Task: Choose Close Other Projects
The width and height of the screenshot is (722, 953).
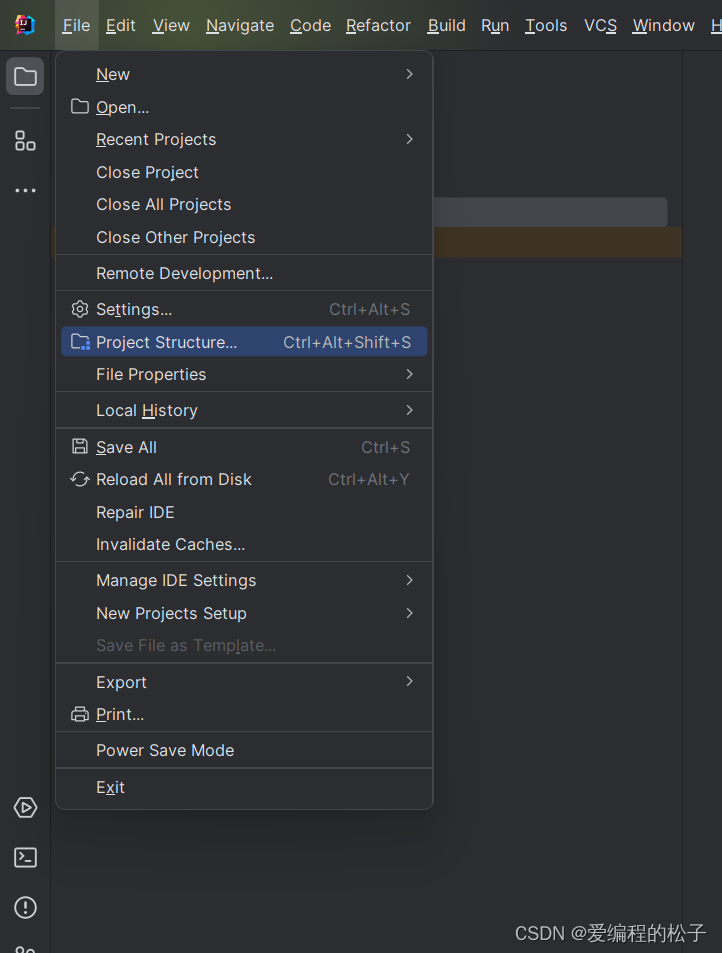Action: coord(244,237)
